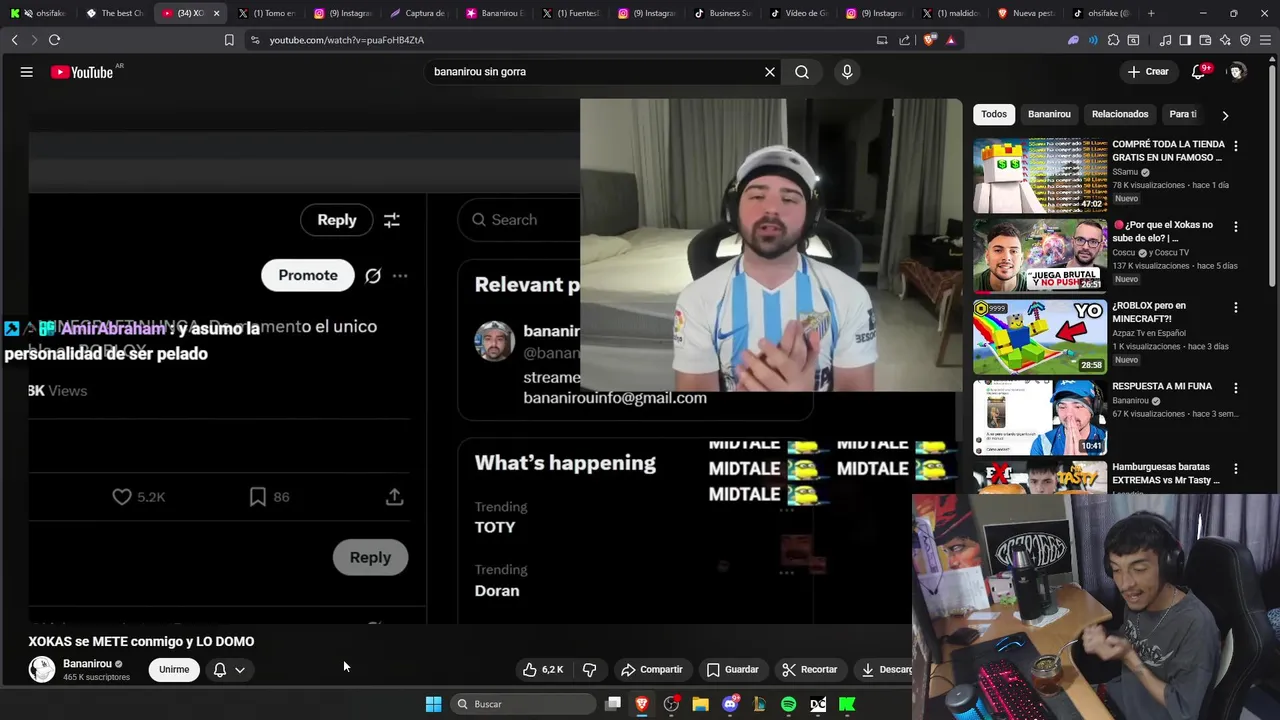Open a new browser tab
Viewport: 1280px width, 720px height.
click(1151, 13)
